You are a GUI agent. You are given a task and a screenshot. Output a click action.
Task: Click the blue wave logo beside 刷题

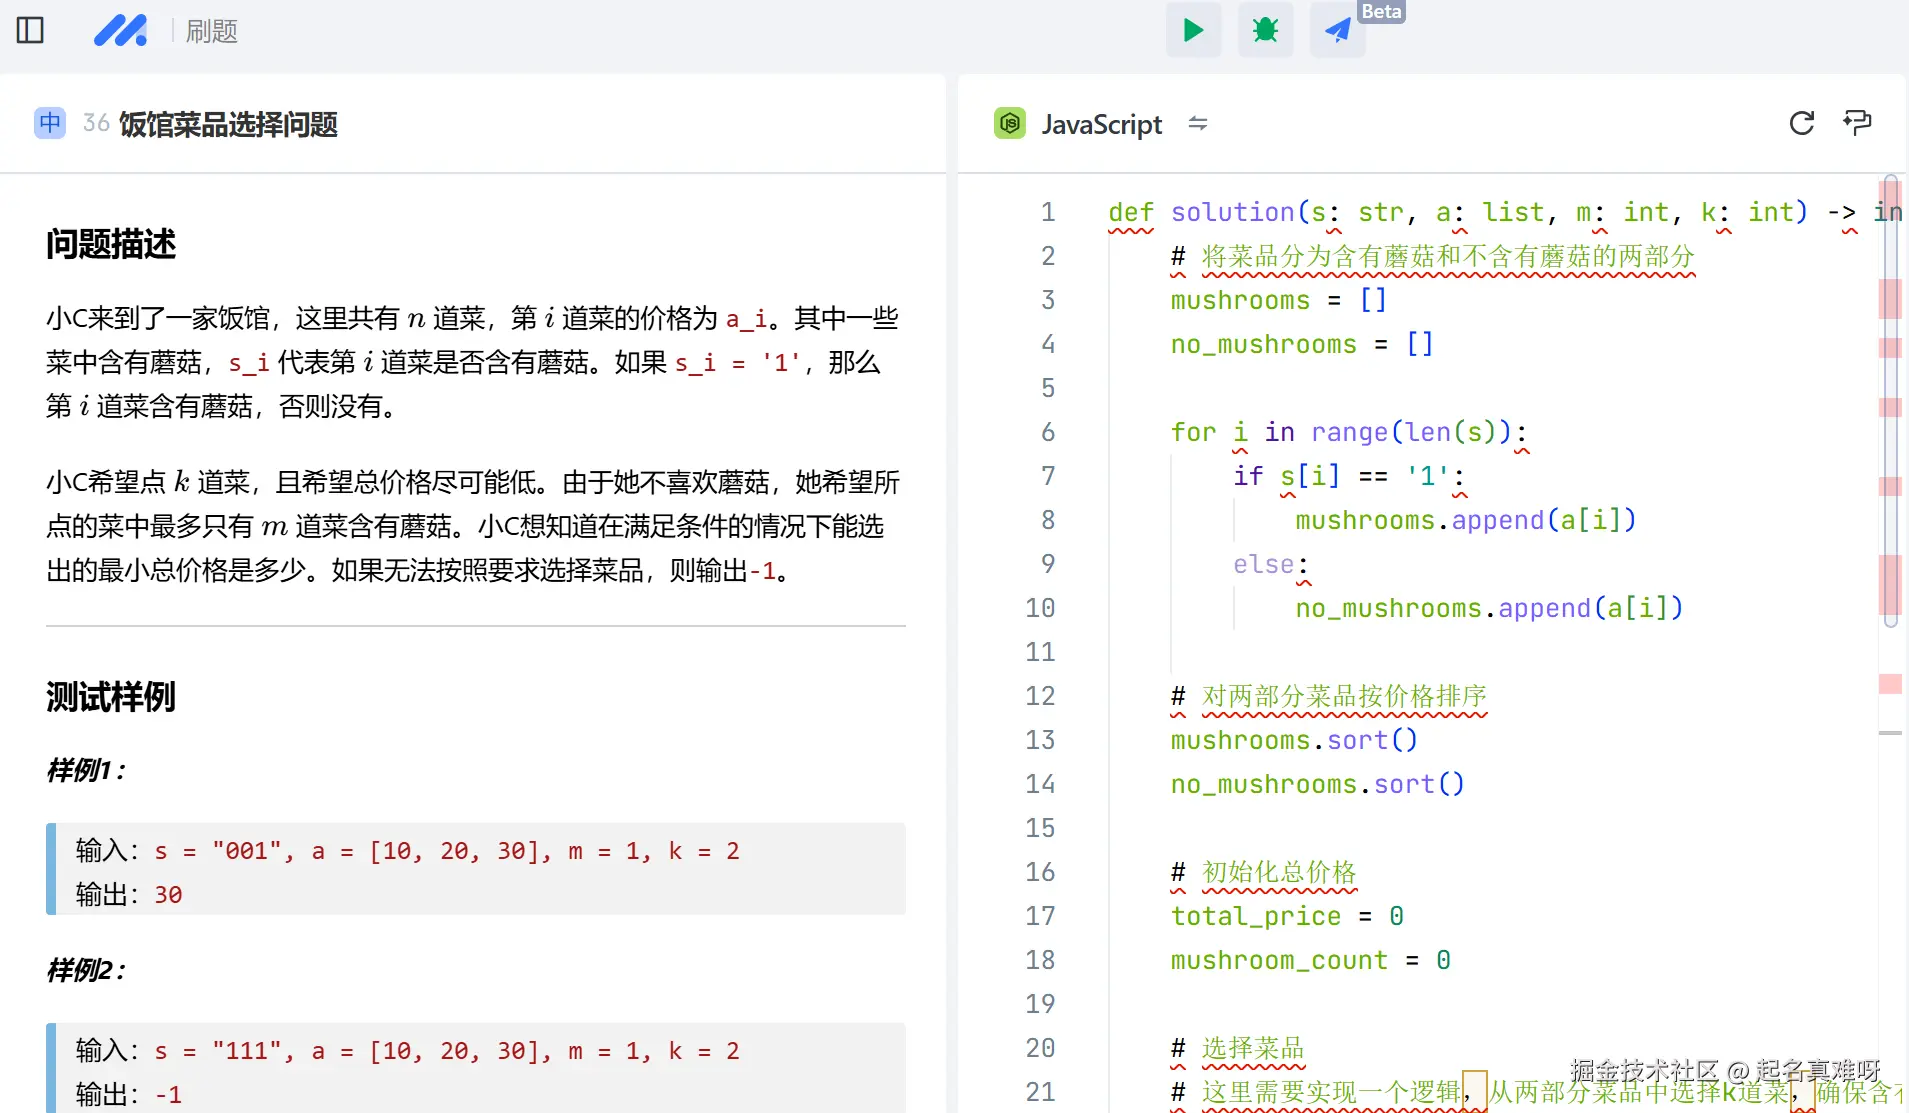pos(120,30)
